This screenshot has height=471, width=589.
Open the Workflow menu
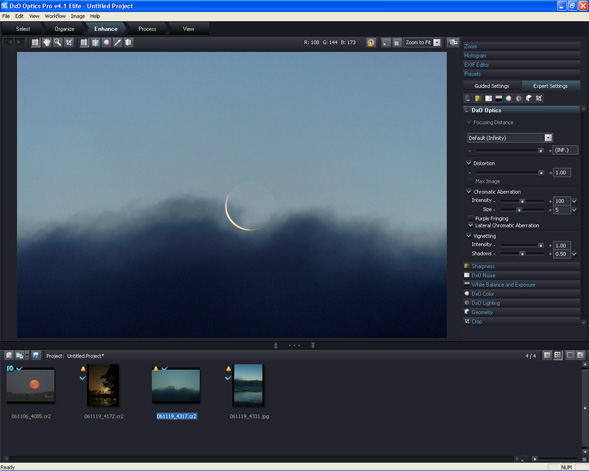coord(55,16)
